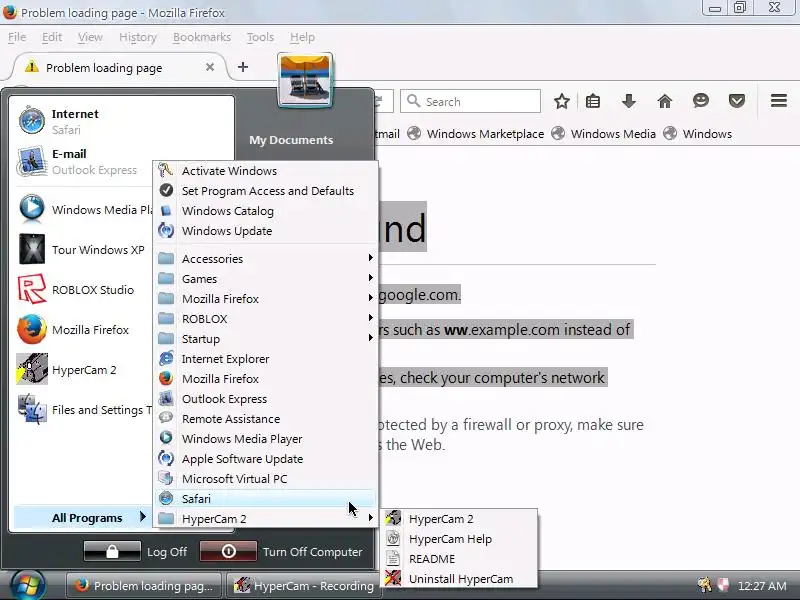This screenshot has width=800, height=600.
Task: Open the Help menu in Firefox
Action: [302, 37]
